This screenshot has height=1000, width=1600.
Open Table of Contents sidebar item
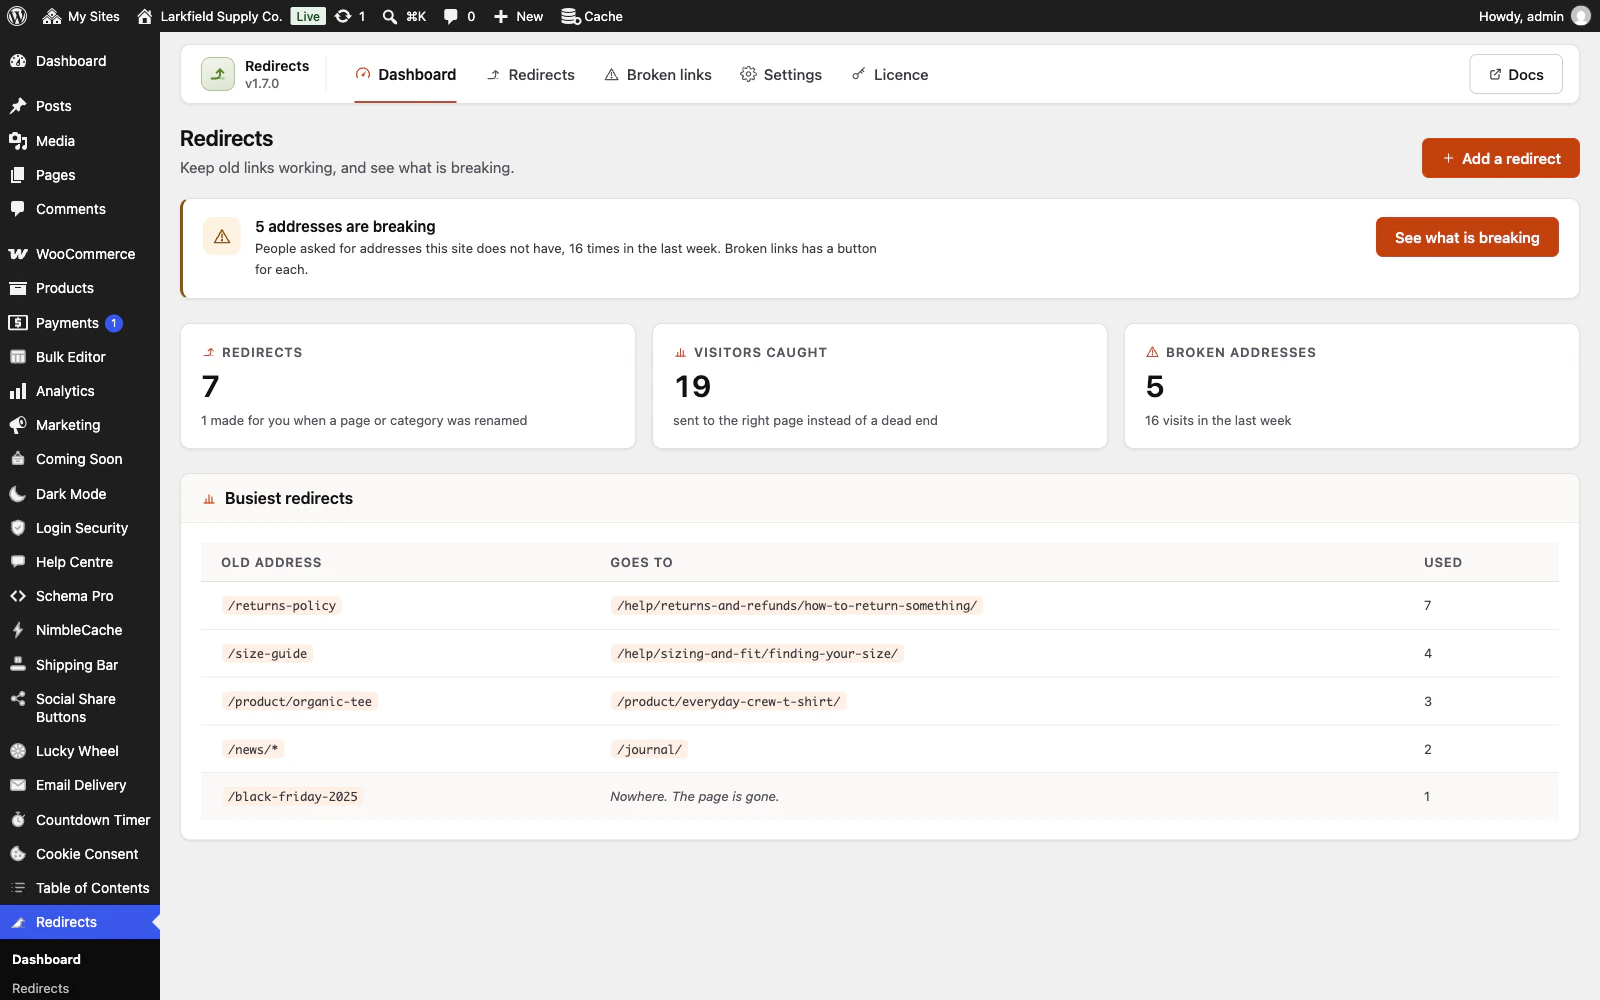pyautogui.click(x=80, y=888)
